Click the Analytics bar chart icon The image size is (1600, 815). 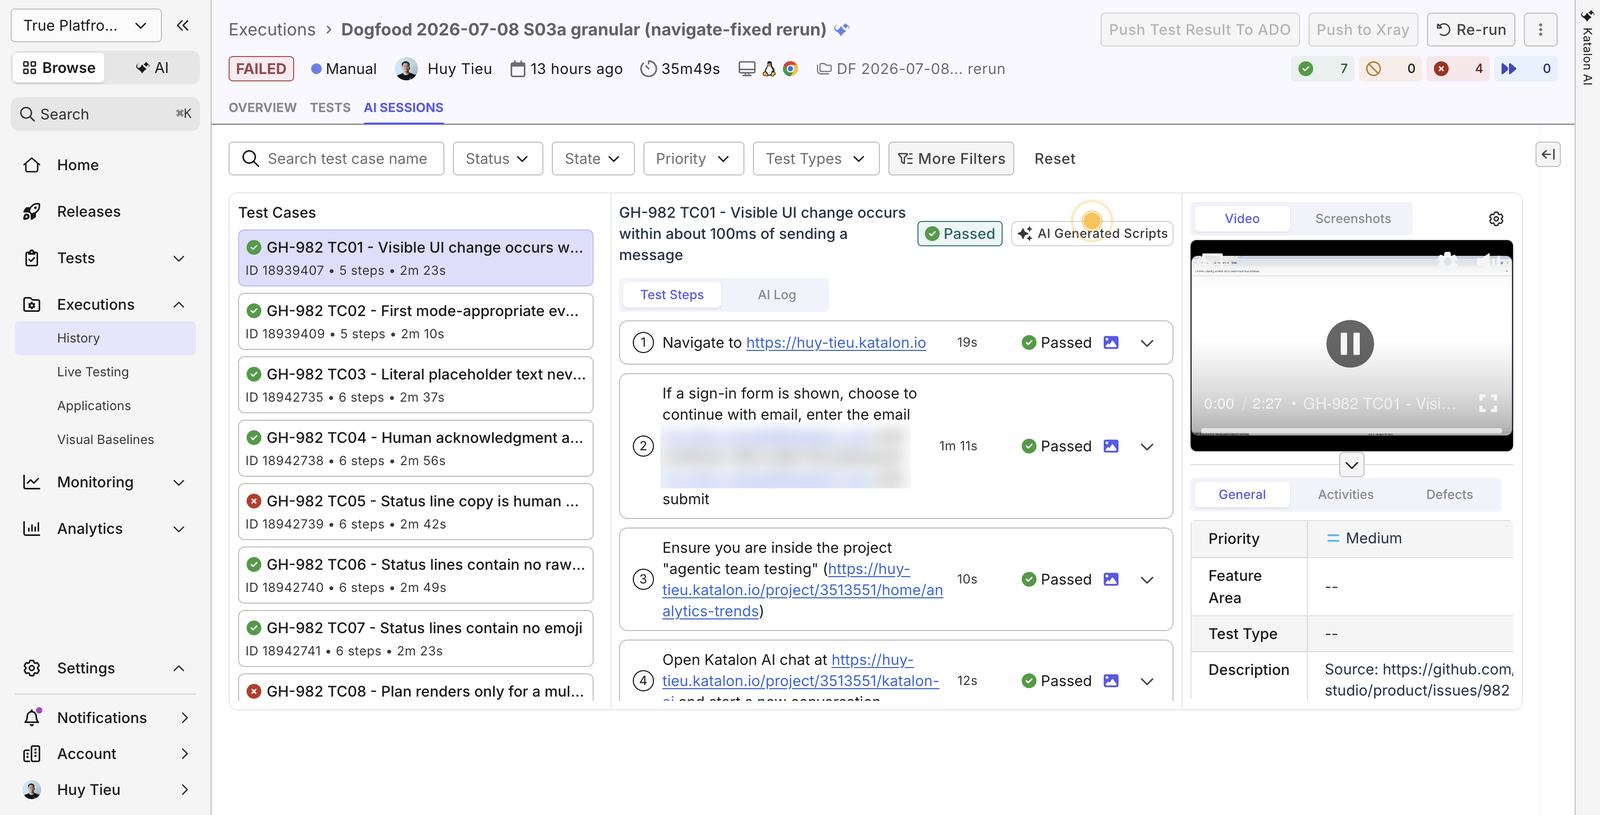32,528
